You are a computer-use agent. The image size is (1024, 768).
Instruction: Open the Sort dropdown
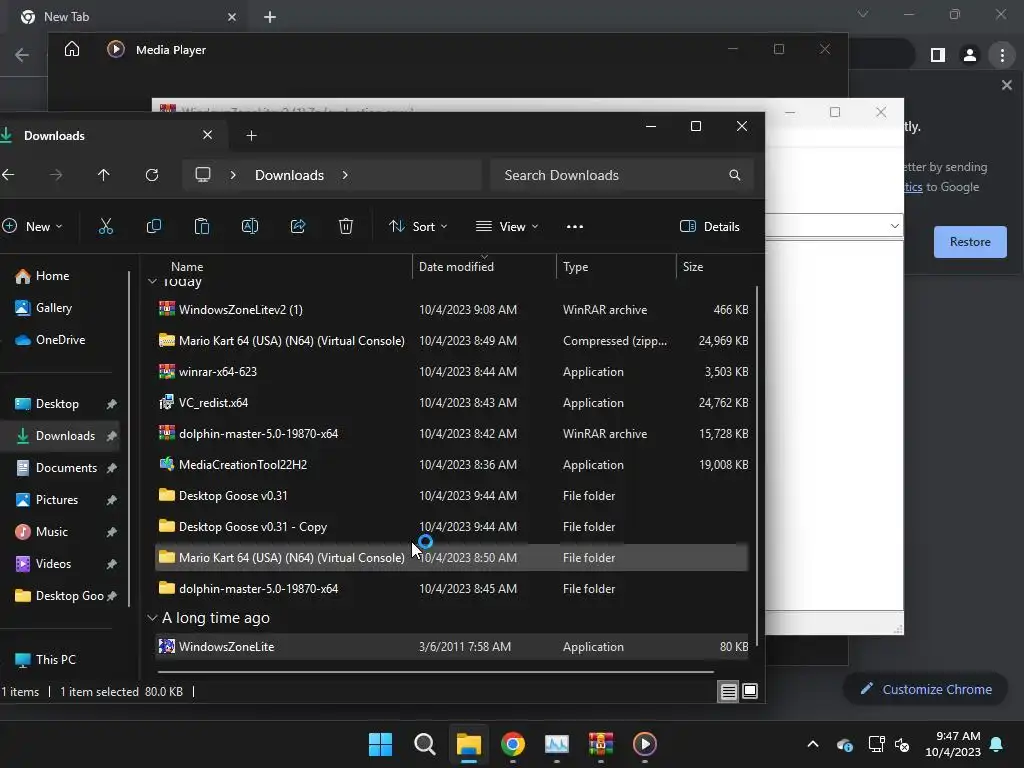tap(419, 227)
